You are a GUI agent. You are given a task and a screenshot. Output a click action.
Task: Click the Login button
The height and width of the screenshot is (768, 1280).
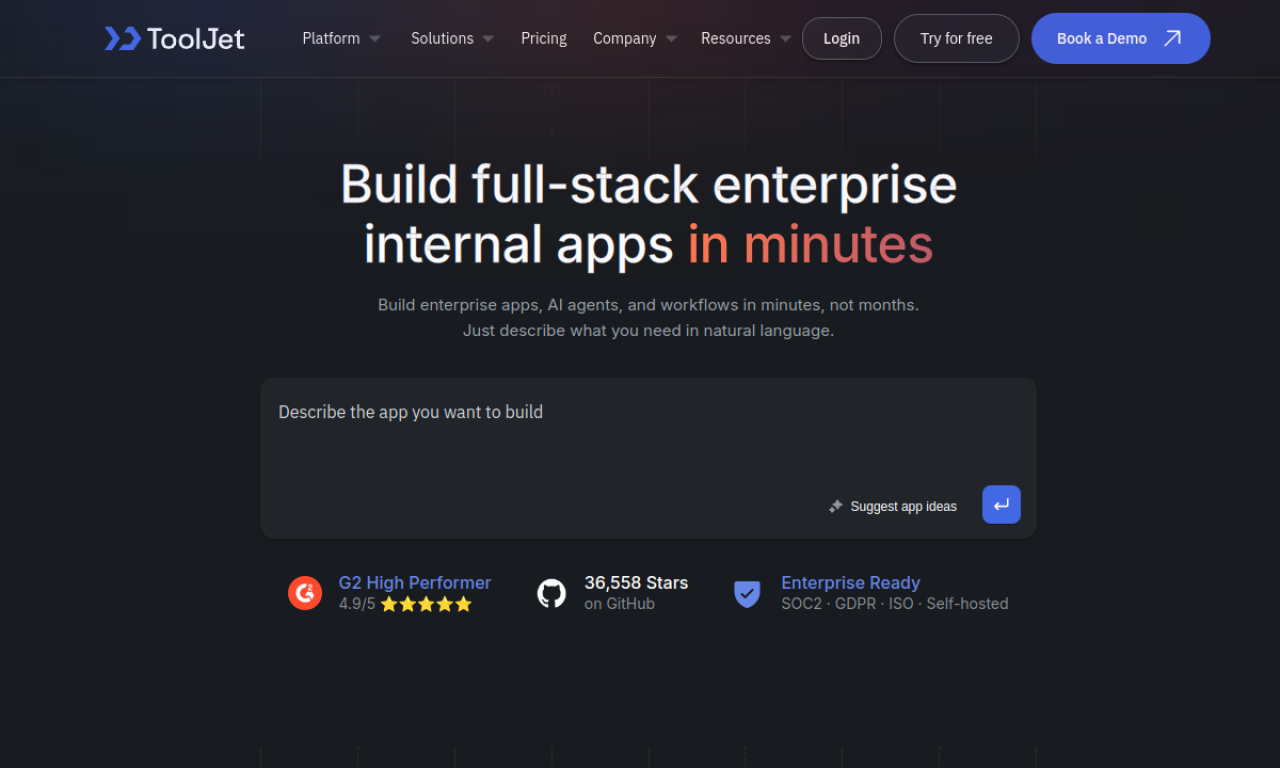[841, 39]
